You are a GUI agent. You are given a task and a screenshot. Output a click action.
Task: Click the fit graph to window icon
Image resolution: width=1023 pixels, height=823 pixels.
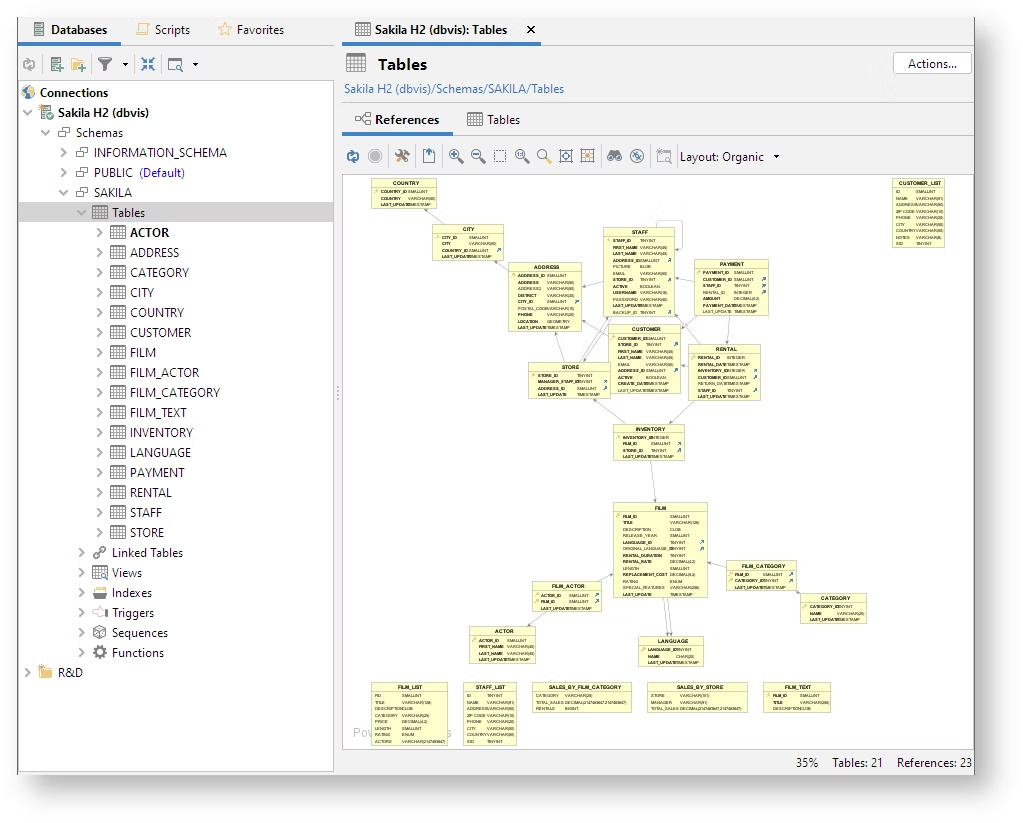click(566, 156)
